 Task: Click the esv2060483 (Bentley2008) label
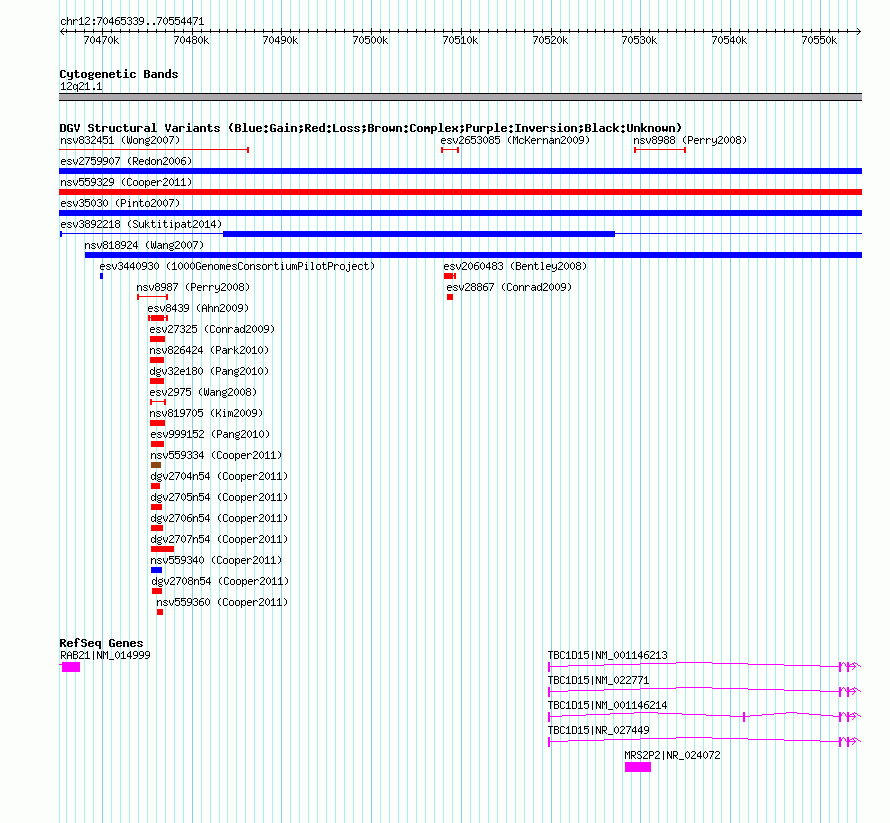pos(515,266)
